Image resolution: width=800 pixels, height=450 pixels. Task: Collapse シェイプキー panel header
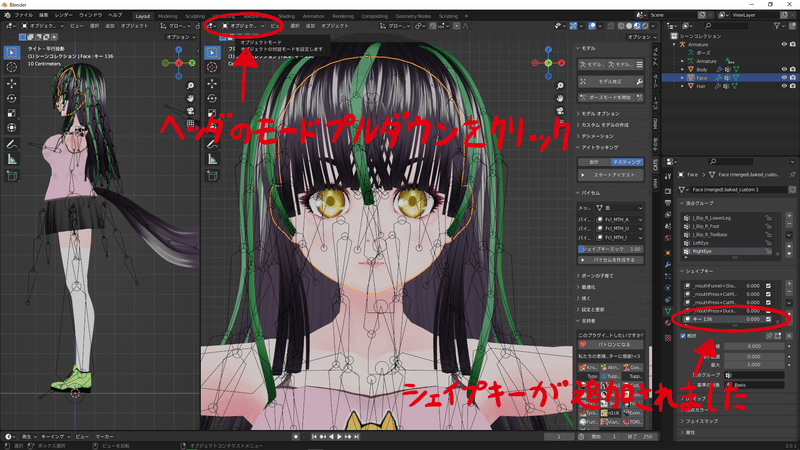click(x=700, y=271)
